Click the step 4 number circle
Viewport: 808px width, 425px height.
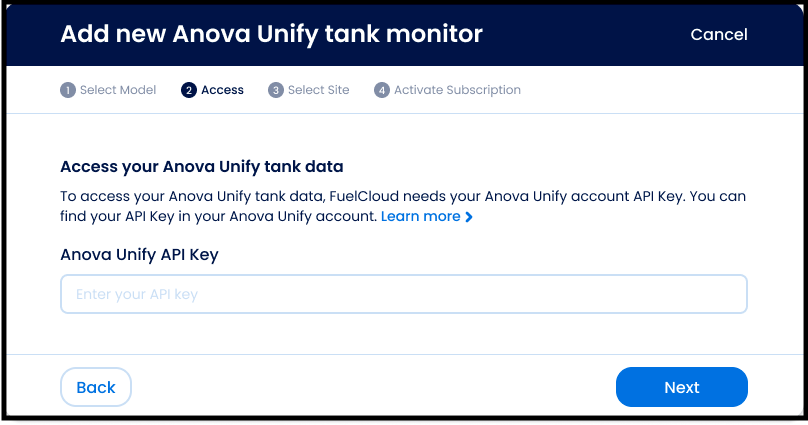tap(382, 90)
